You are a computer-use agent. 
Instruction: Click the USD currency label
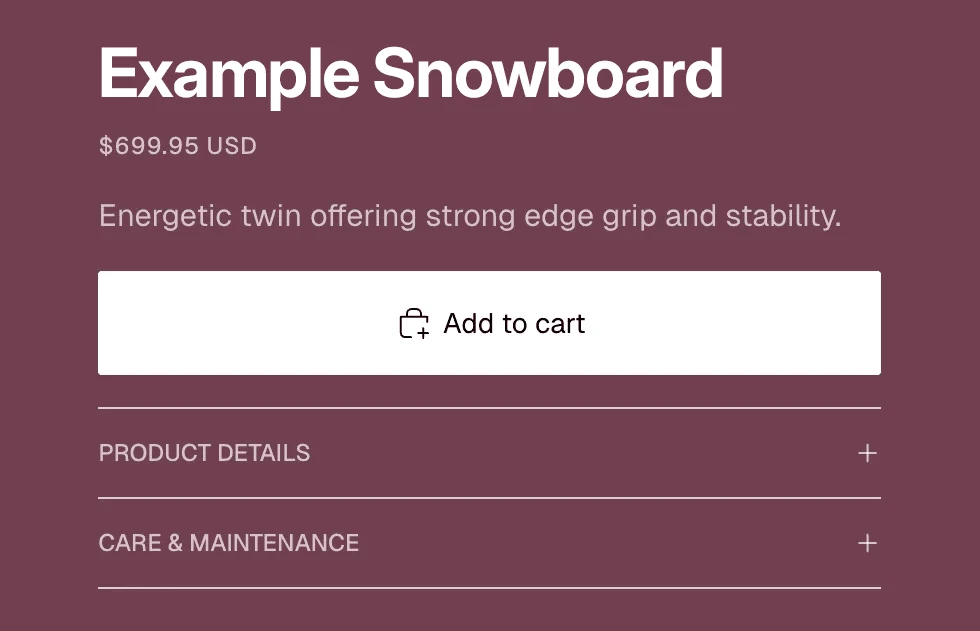(232, 146)
